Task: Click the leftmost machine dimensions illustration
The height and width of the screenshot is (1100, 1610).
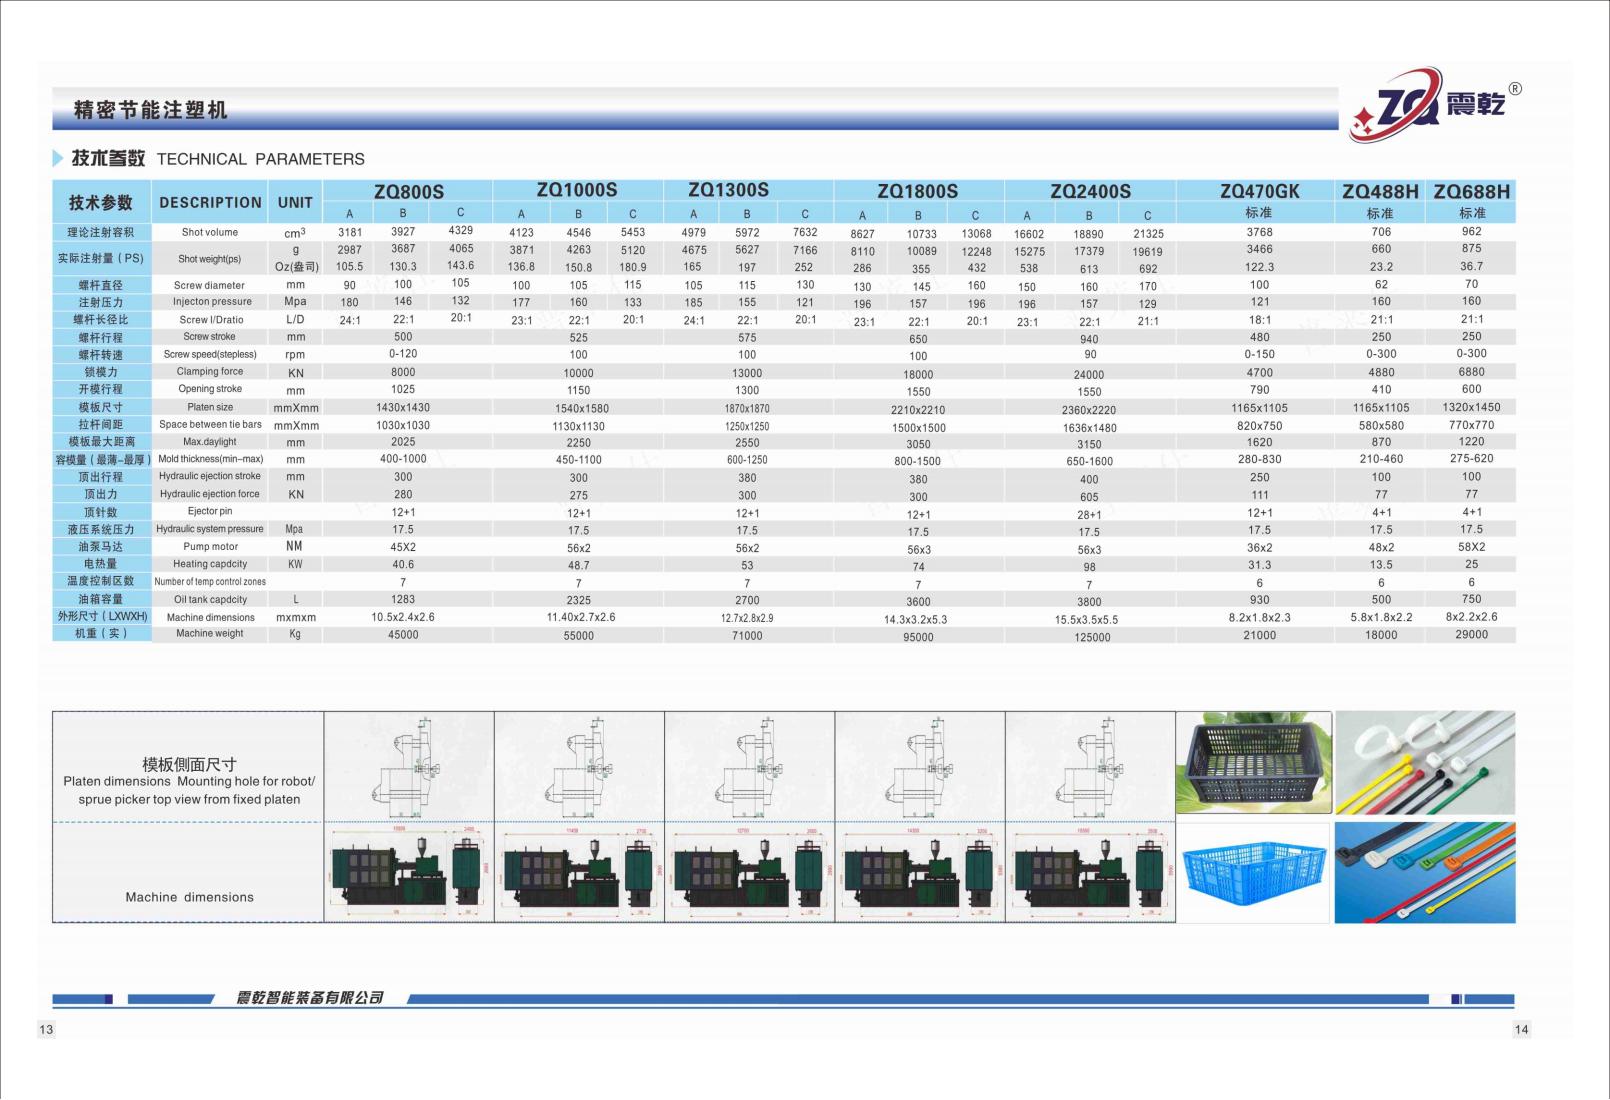Action: [x=409, y=872]
